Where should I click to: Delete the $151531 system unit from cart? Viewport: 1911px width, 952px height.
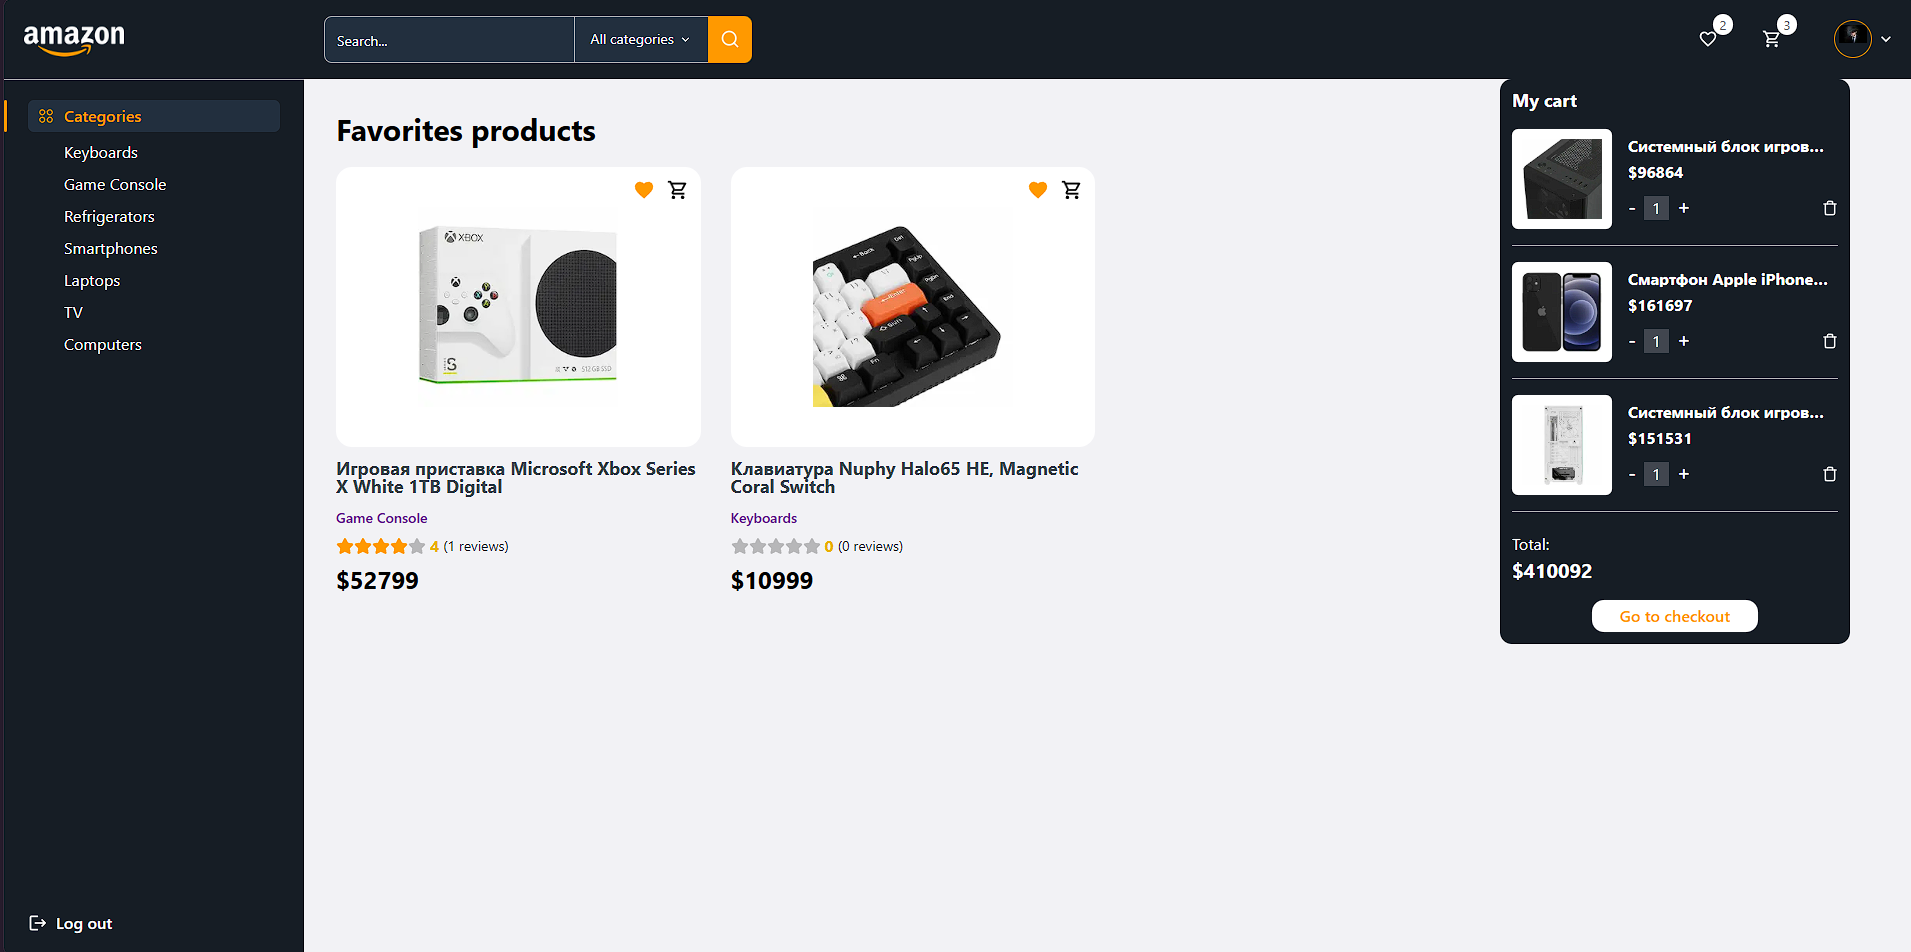coord(1830,474)
